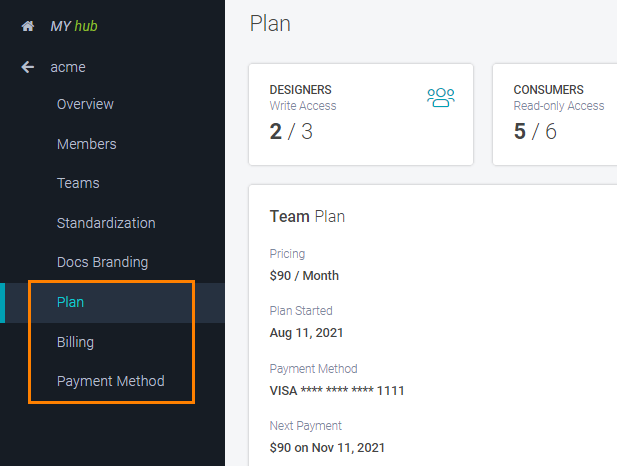Click the next payment date text

click(327, 448)
